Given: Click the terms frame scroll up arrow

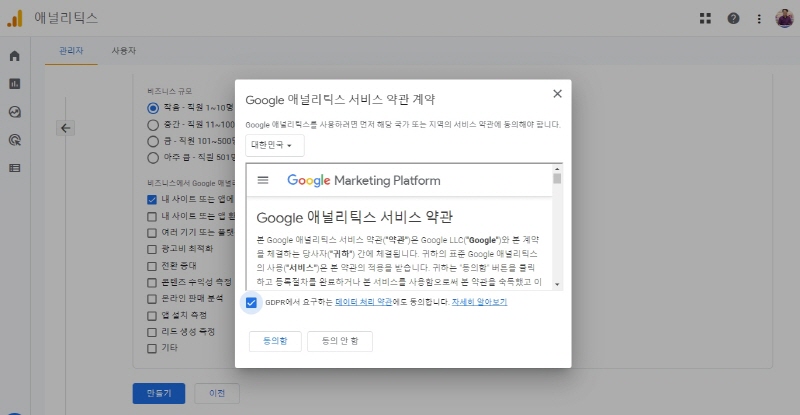Looking at the screenshot, I should (x=557, y=169).
